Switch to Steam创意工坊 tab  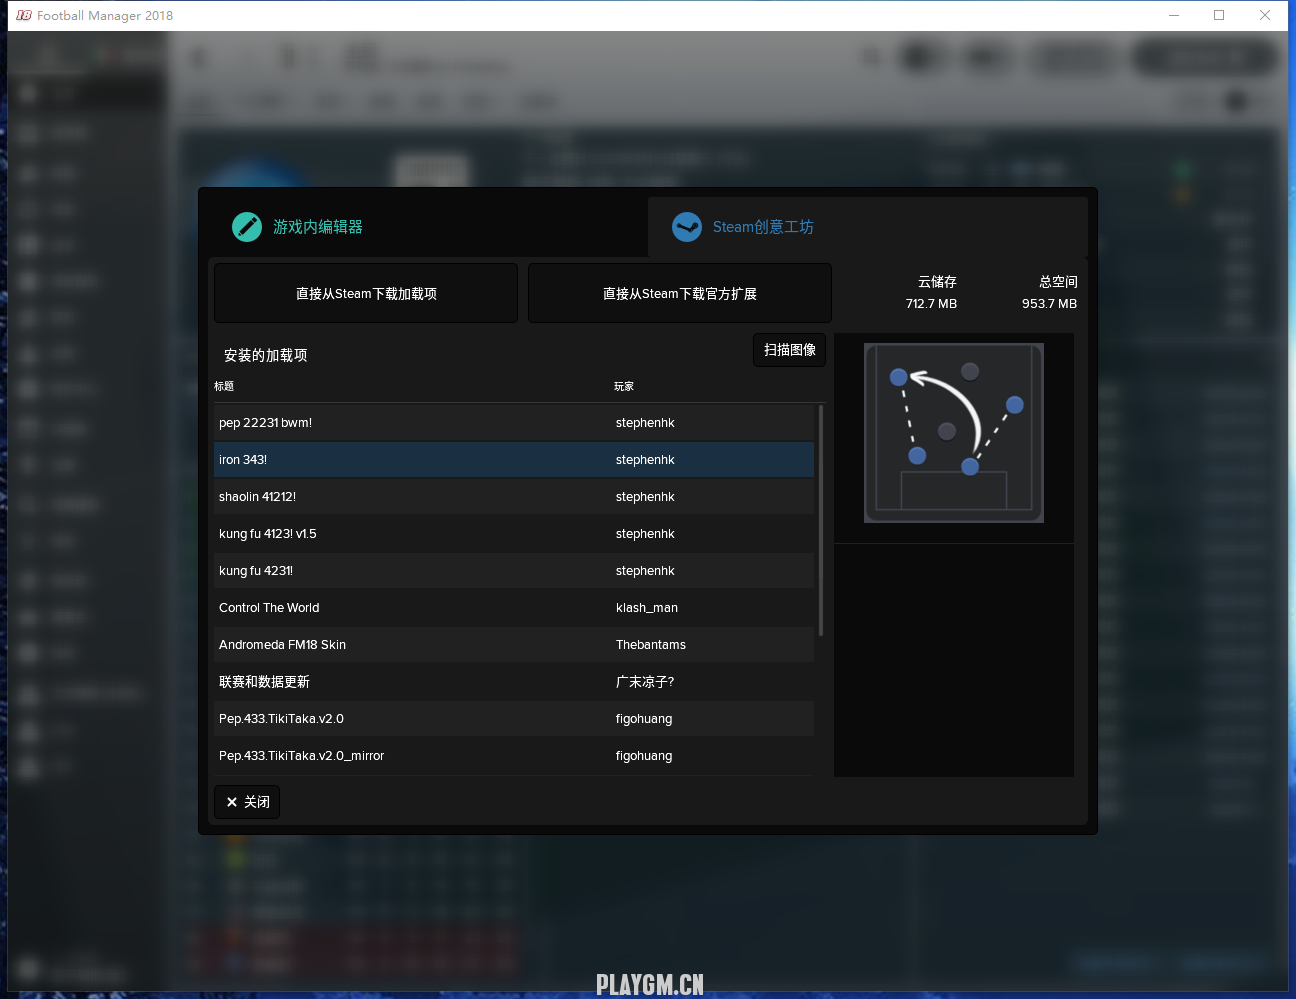[868, 227]
